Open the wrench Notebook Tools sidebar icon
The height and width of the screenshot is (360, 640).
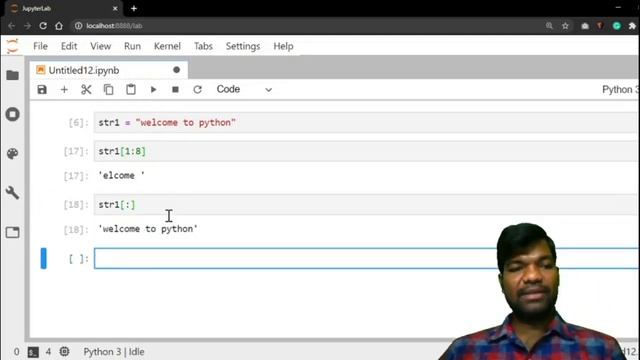pyautogui.click(x=13, y=193)
